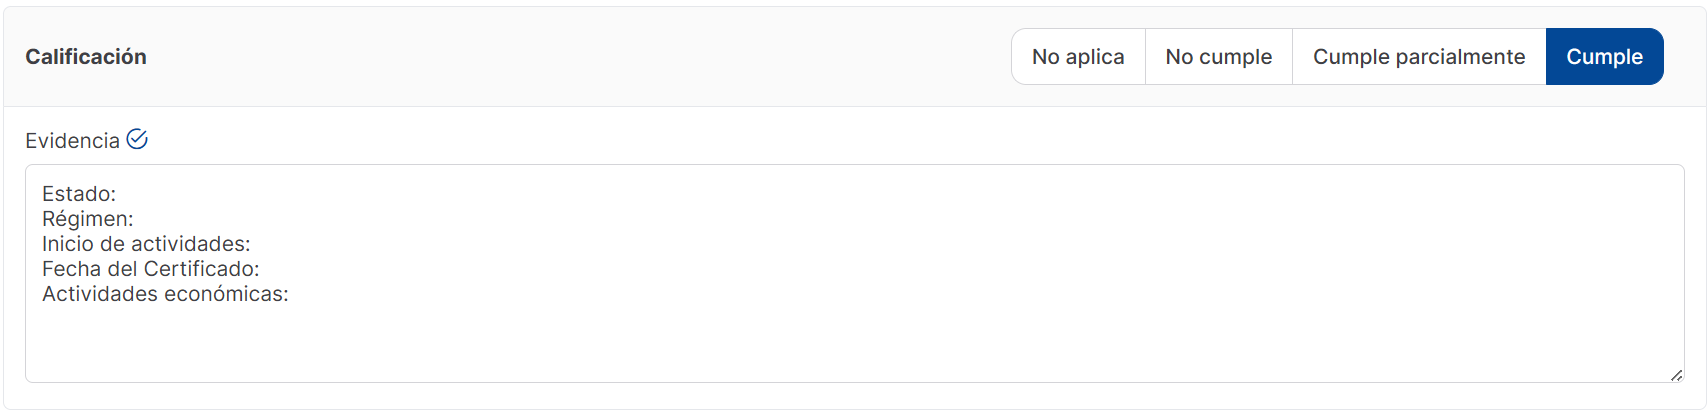Set rating to "Cumple parcialmente"
1707x411 pixels.
[x=1418, y=57]
